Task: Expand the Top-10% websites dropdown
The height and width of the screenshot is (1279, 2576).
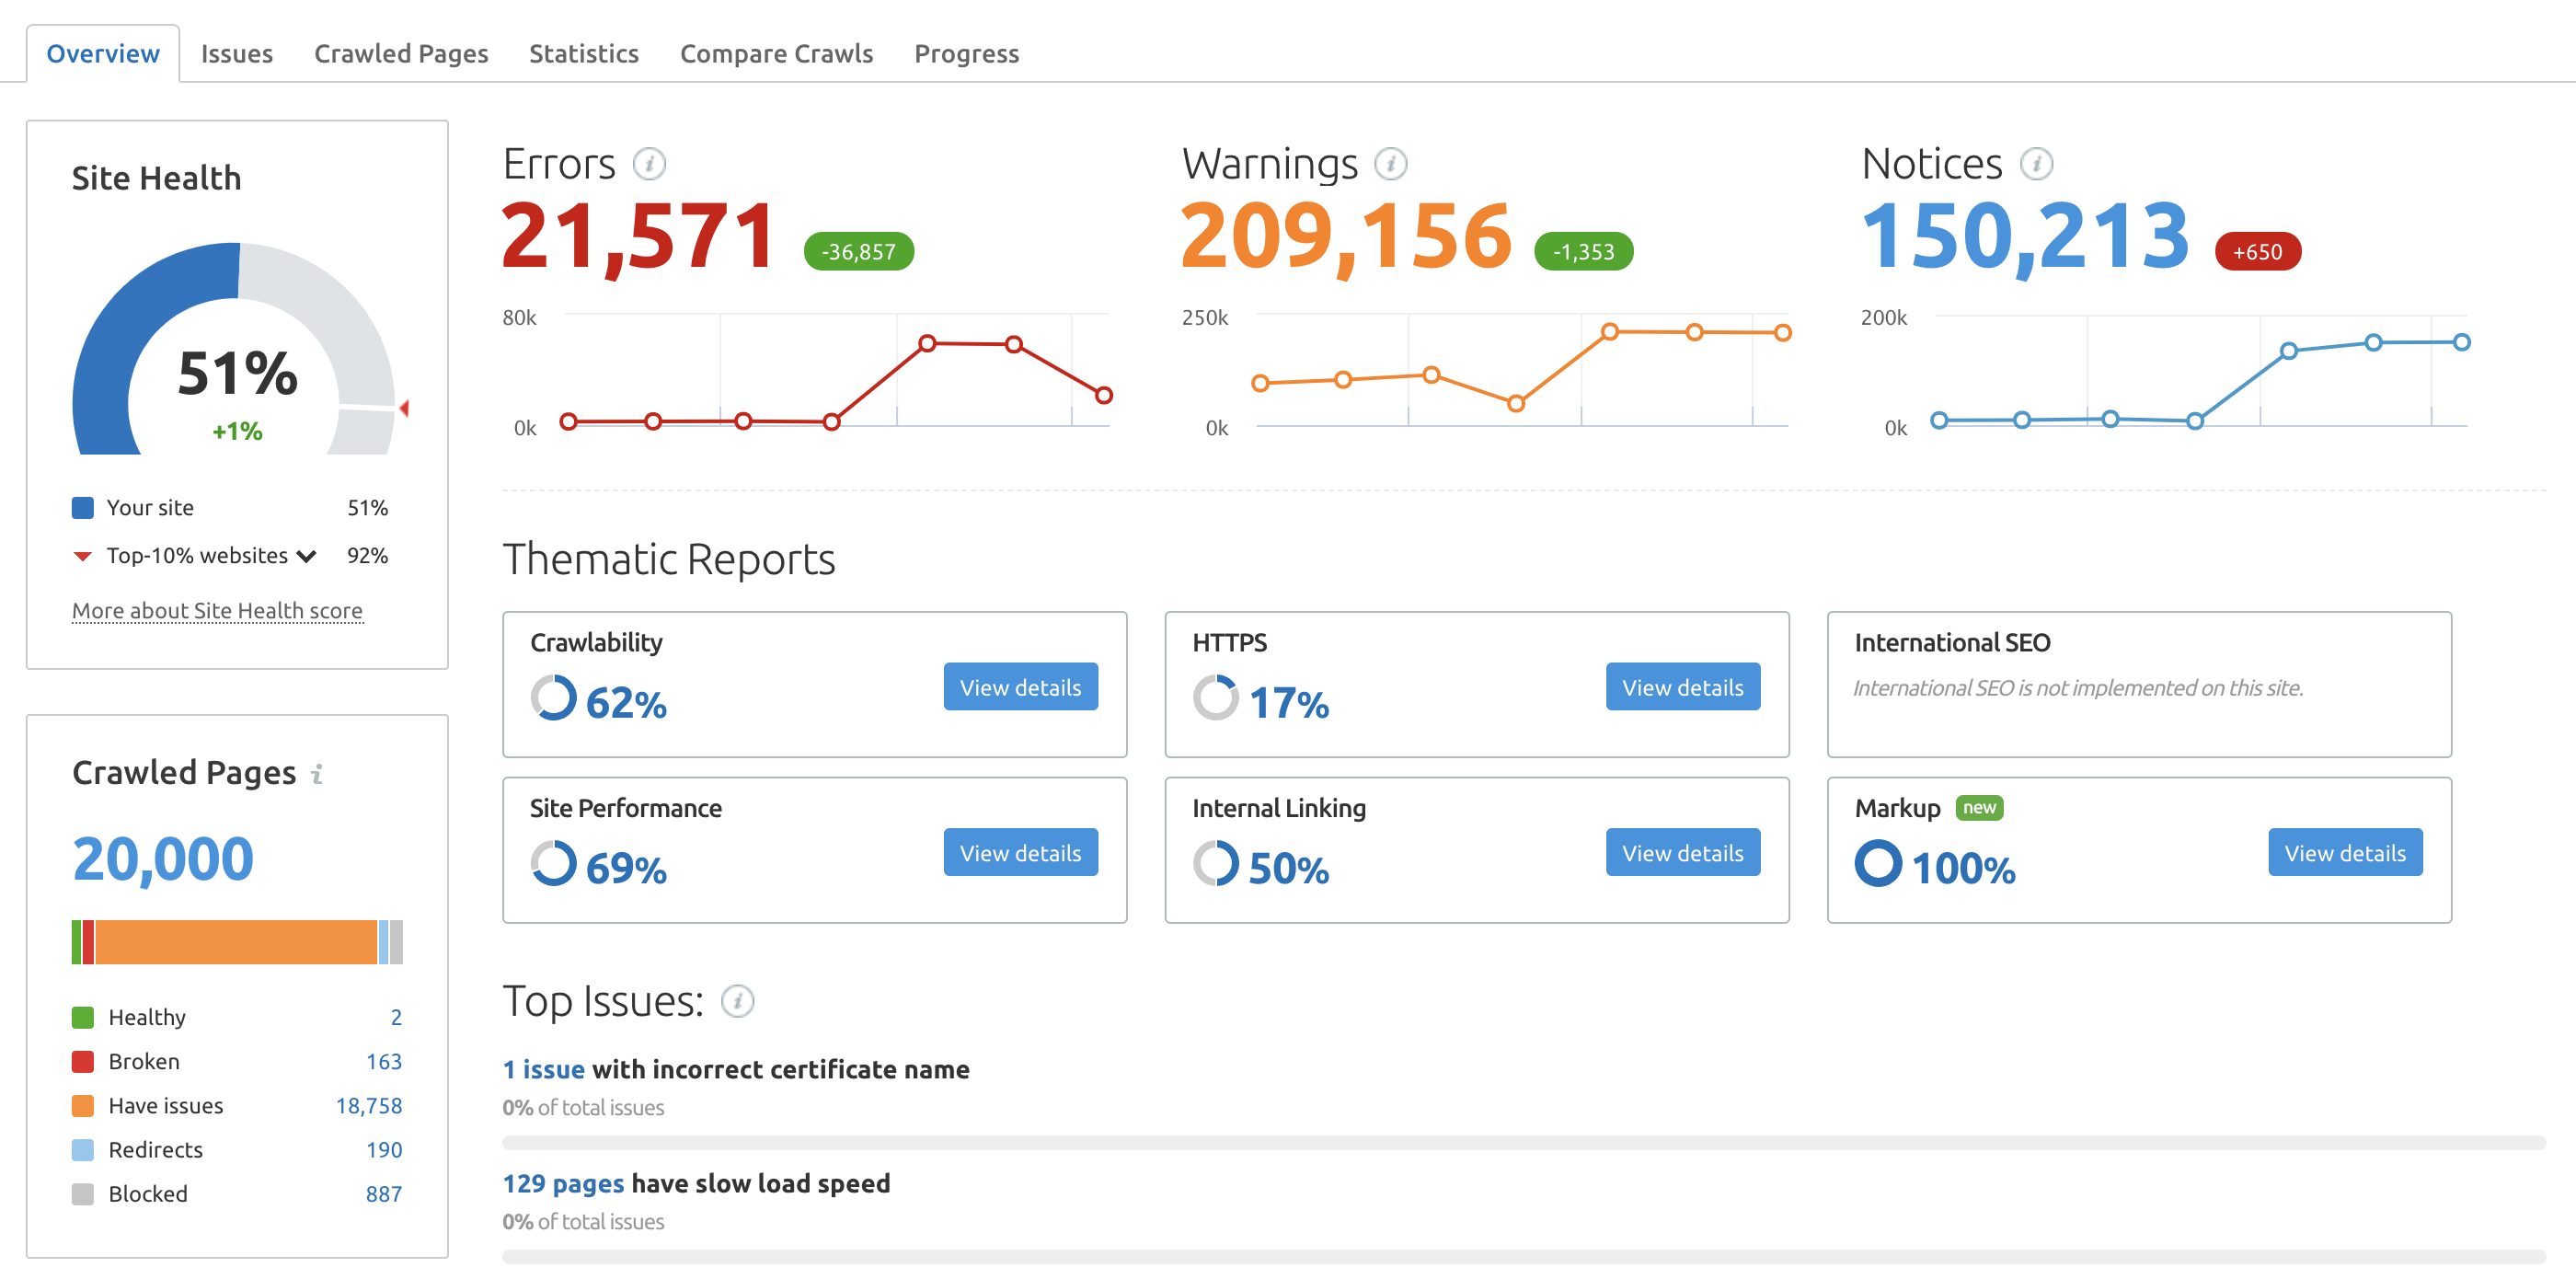Action: (x=307, y=556)
